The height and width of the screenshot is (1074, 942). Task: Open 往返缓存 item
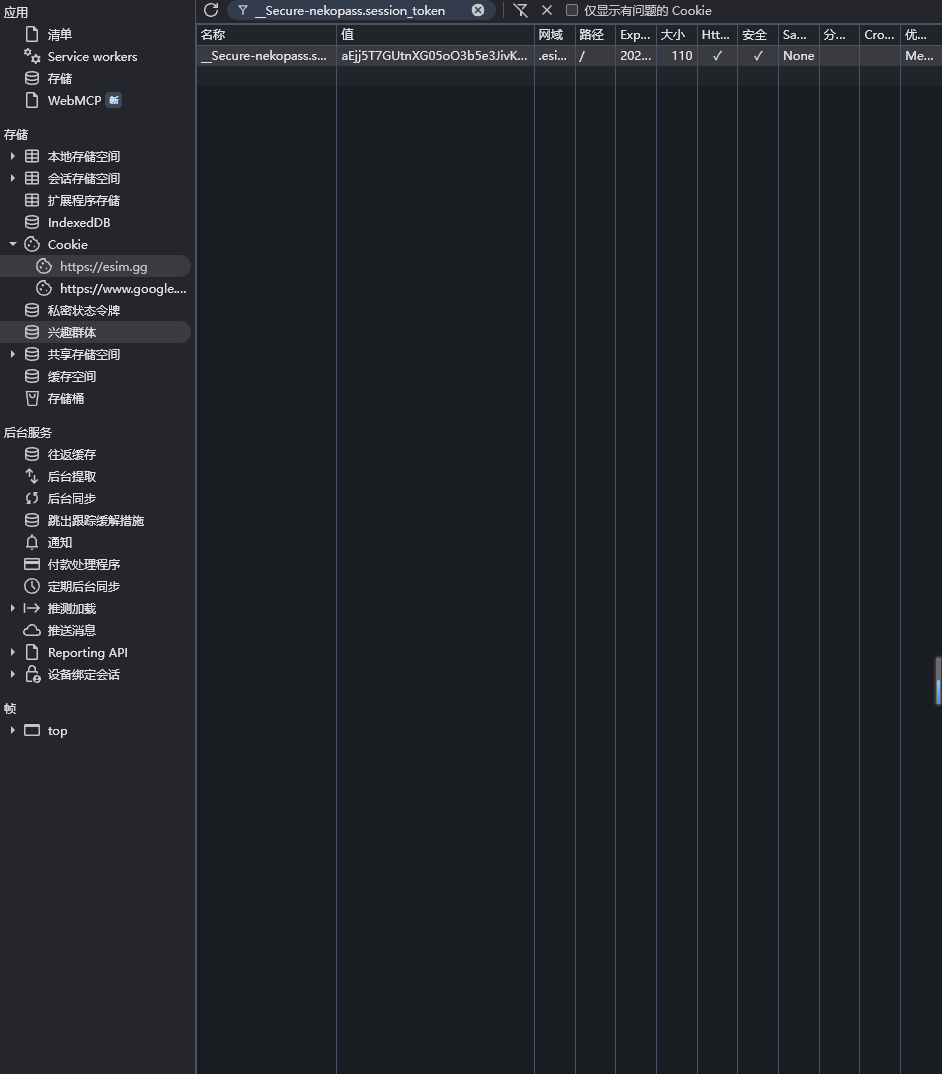coord(72,454)
